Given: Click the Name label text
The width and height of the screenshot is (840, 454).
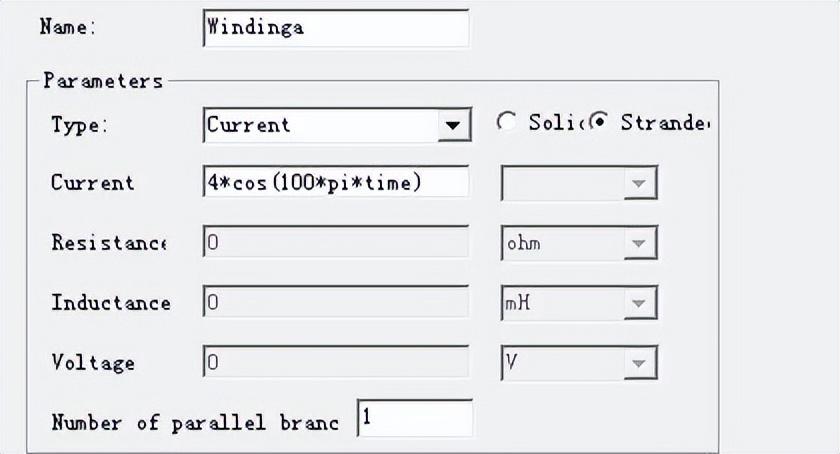Looking at the screenshot, I should pos(67,27).
